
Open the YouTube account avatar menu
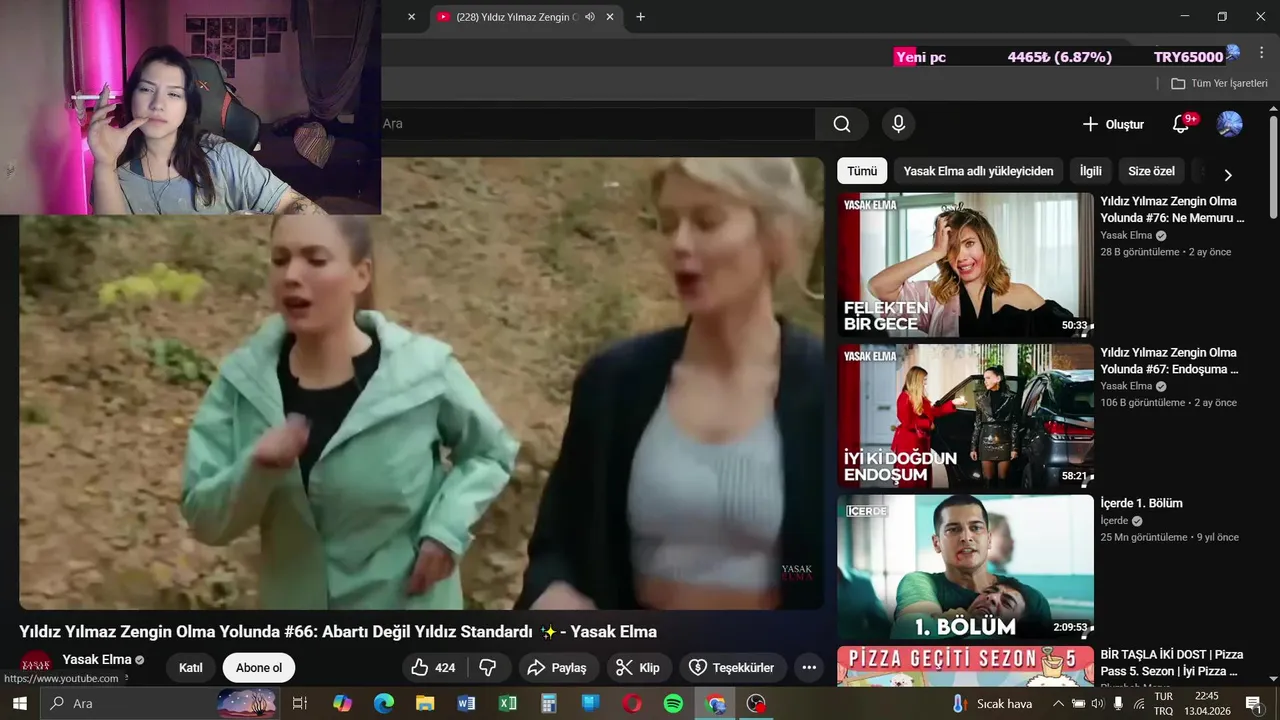click(1229, 124)
